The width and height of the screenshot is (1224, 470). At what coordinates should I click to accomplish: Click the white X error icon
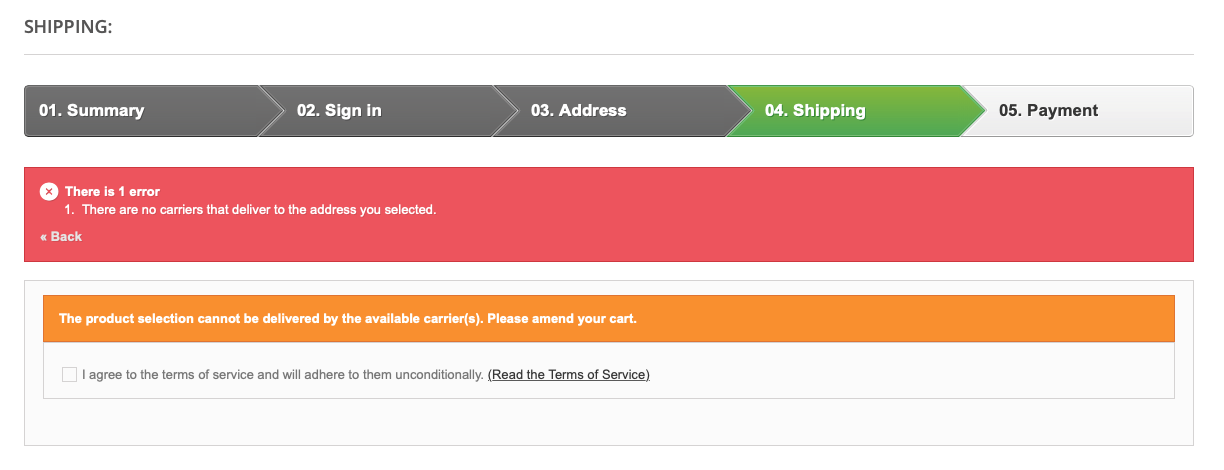[49, 191]
